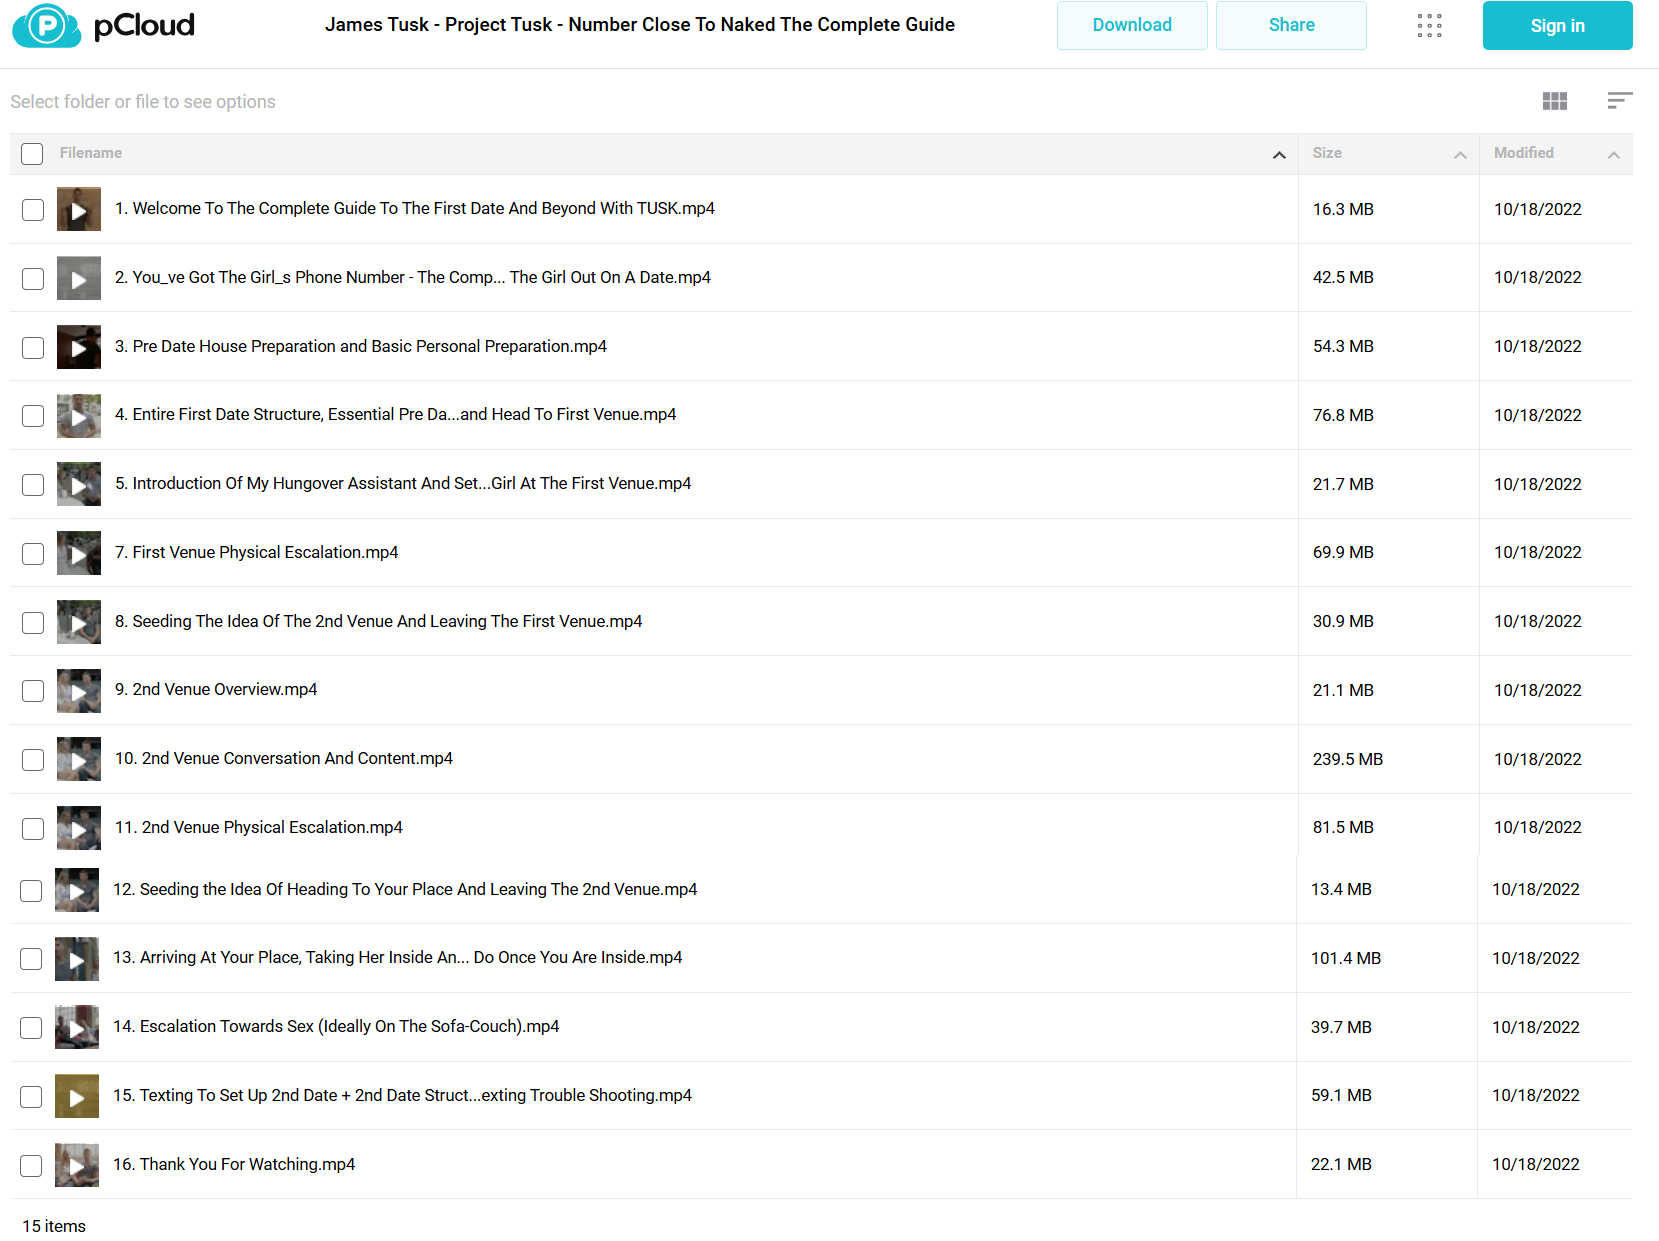Check the box for 12. Seeding the Idea Of Heading
The height and width of the screenshot is (1241, 1659).
[x=31, y=891]
